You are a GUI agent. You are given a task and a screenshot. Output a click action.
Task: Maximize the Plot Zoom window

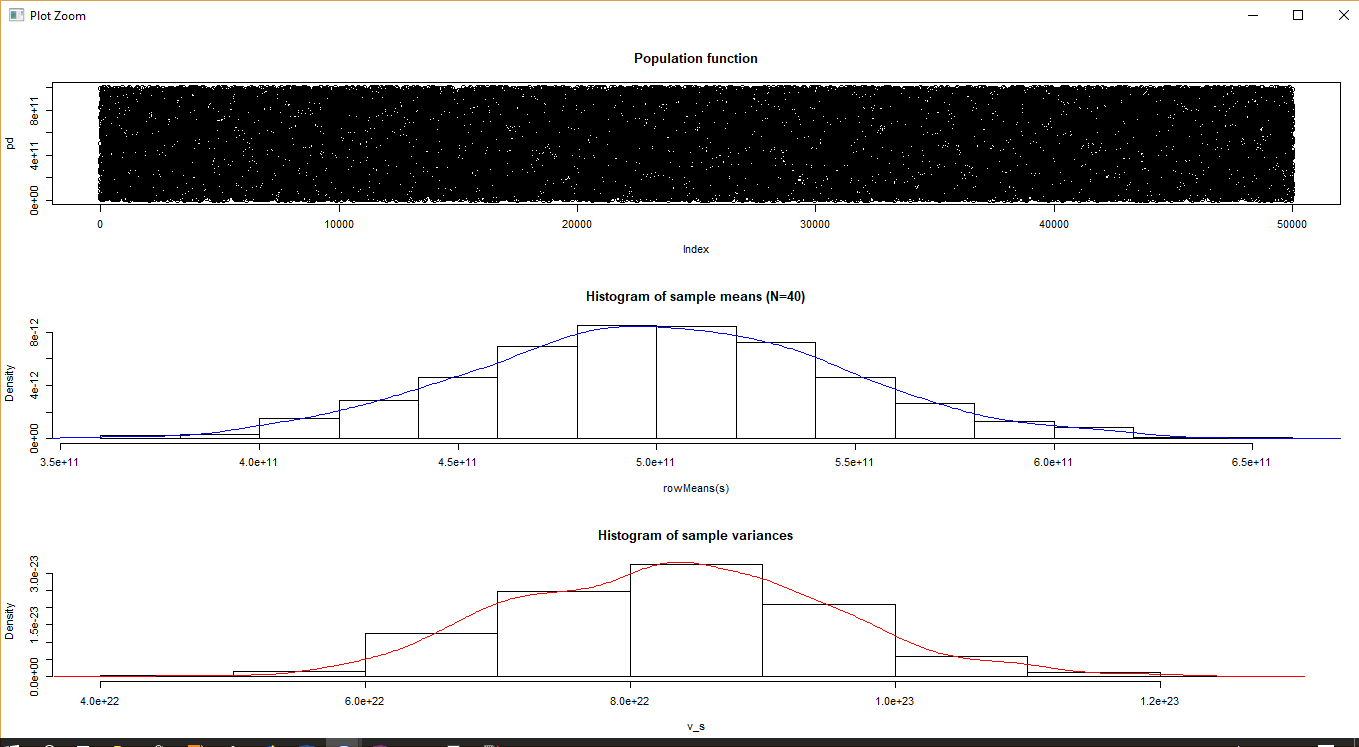pyautogui.click(x=1298, y=15)
